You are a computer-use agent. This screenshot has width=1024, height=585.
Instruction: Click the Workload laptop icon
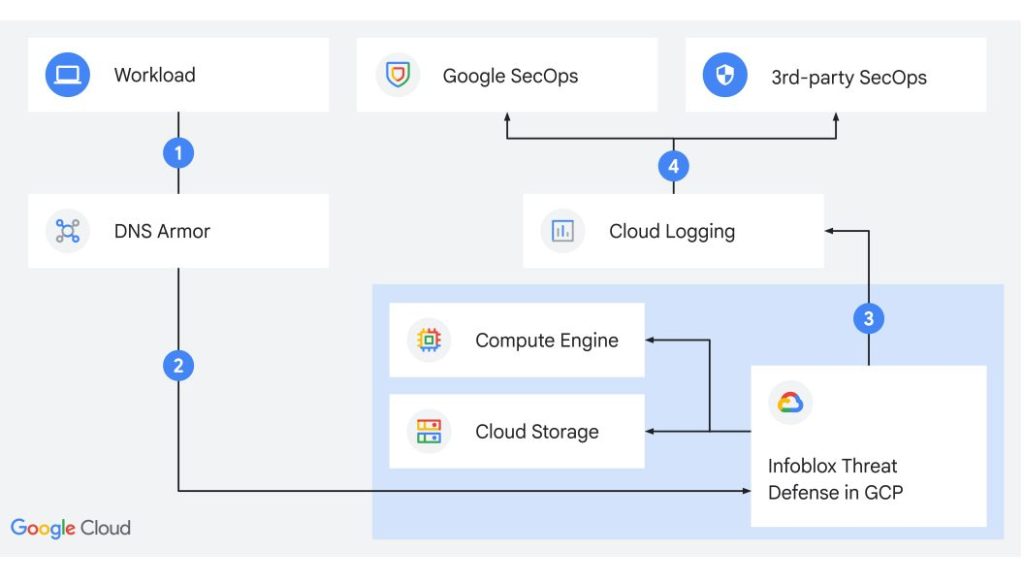tap(68, 75)
